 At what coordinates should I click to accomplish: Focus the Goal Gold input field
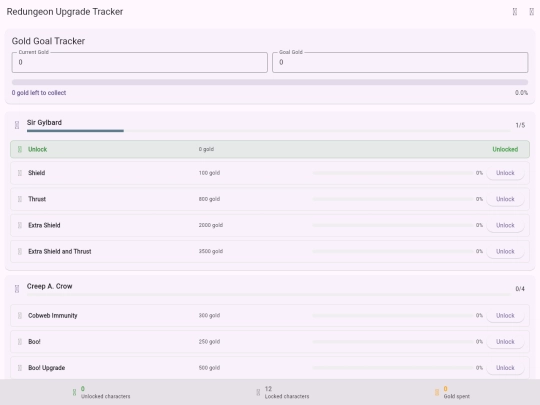pyautogui.click(x=400, y=62)
